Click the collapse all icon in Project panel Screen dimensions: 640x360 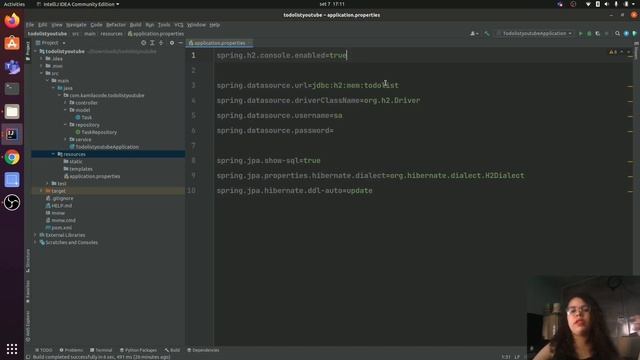point(161,42)
